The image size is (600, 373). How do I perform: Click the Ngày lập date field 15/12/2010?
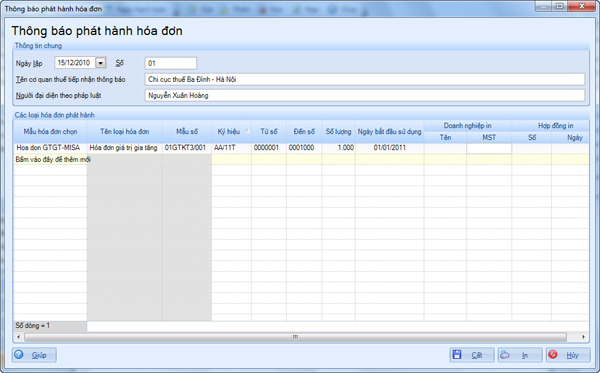click(75, 63)
